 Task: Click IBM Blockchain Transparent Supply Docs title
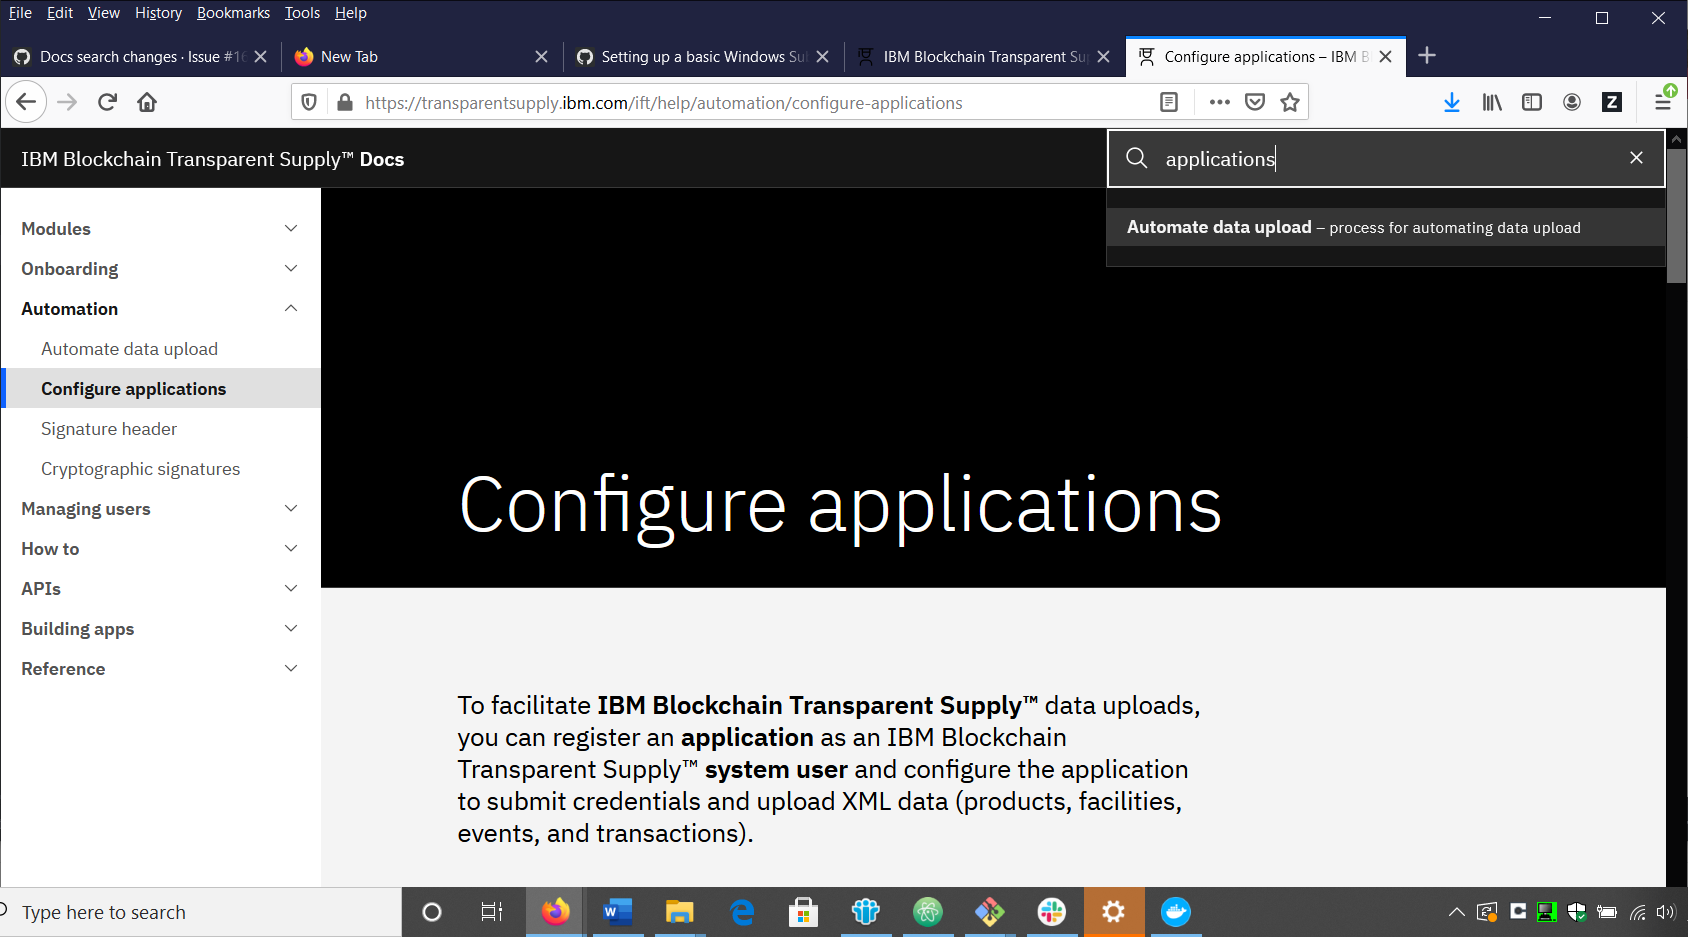pyautogui.click(x=212, y=159)
